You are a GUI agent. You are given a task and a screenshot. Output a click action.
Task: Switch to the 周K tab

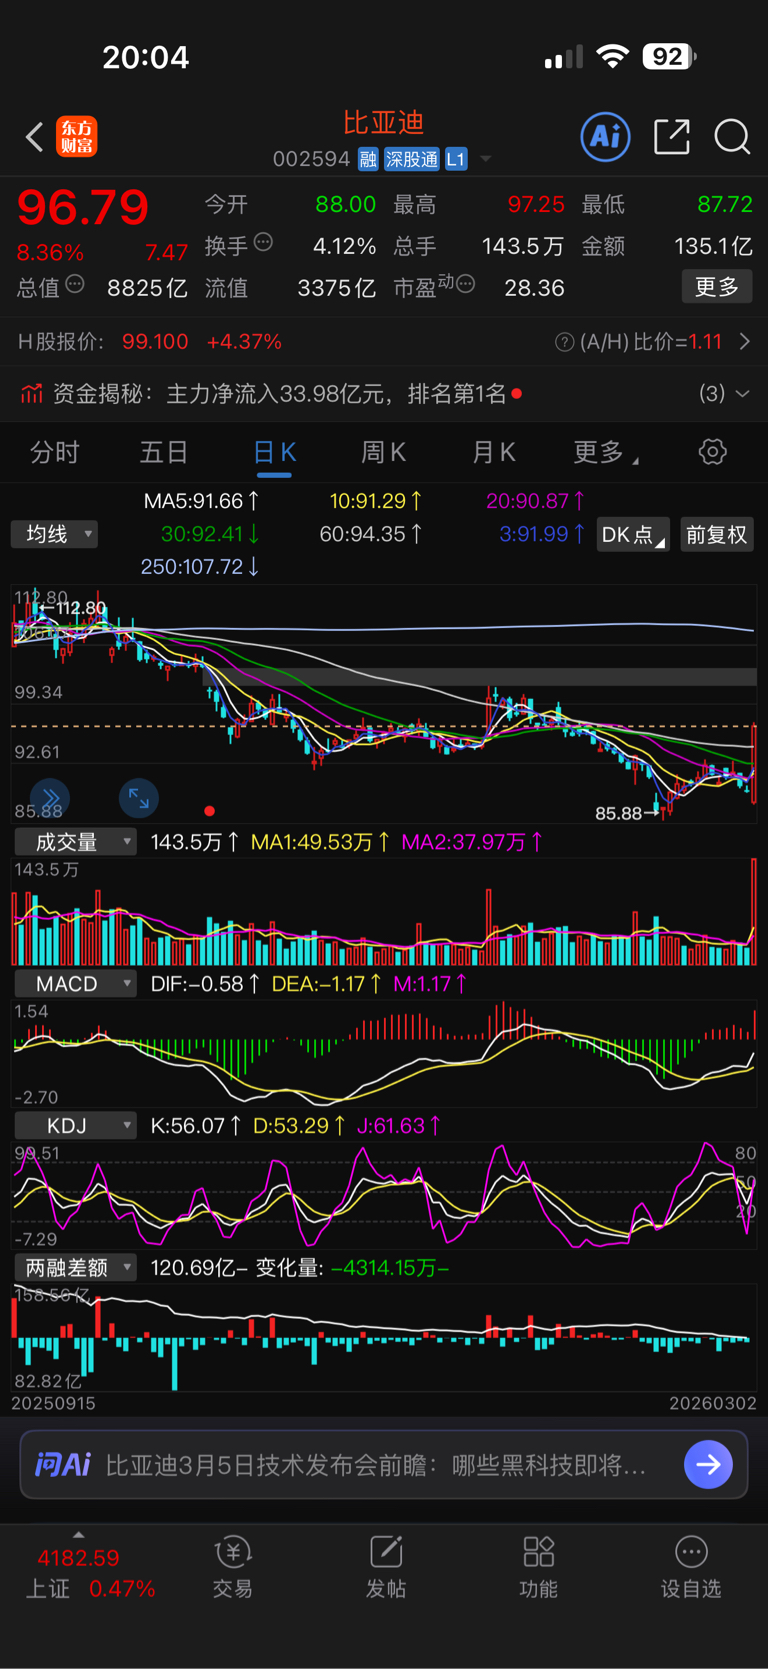click(383, 452)
